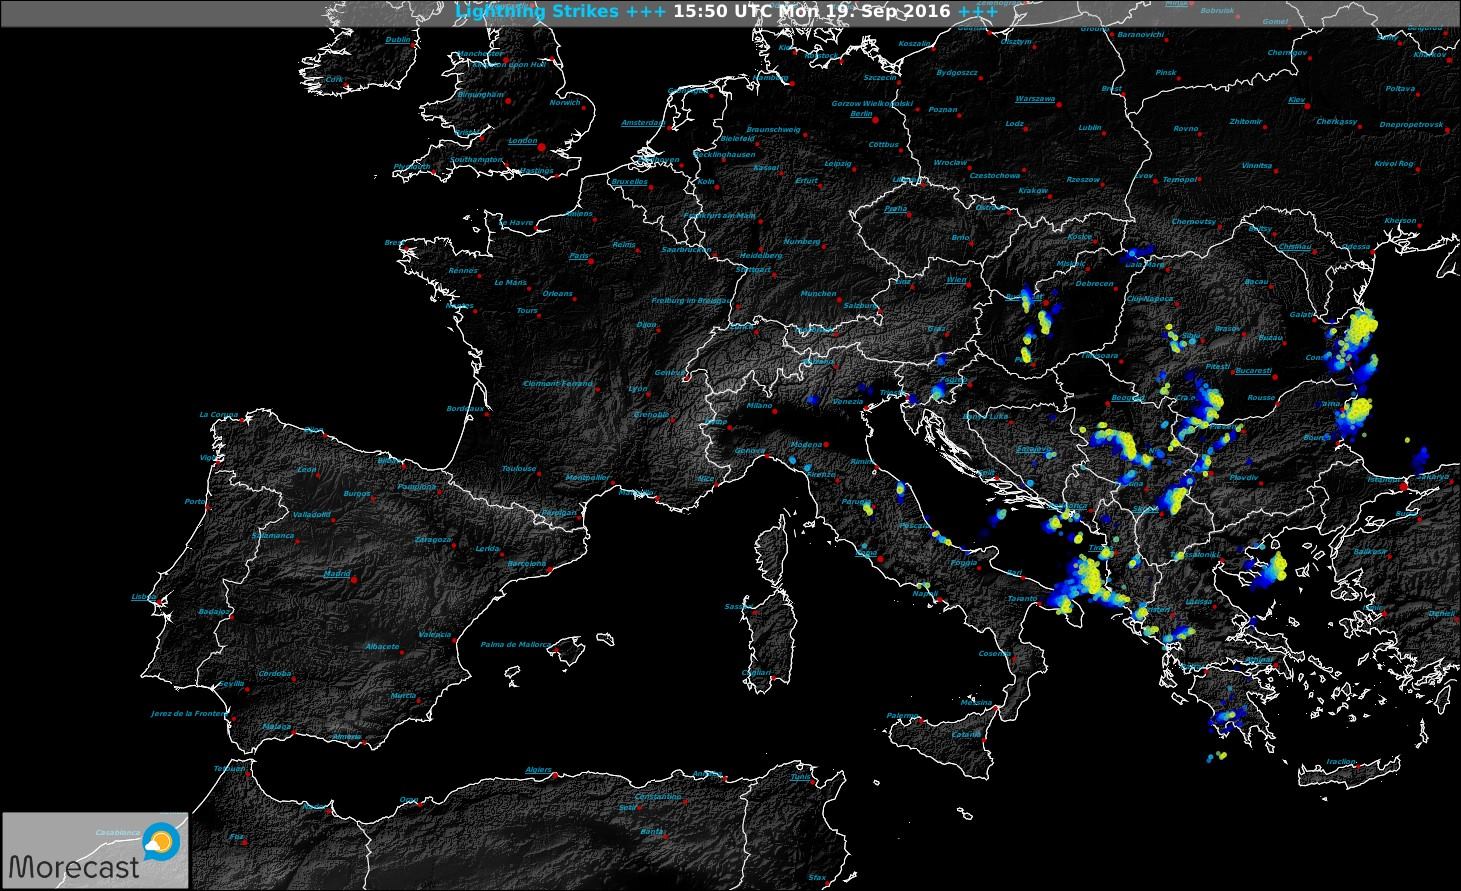
Task: Click the red city dot at Algiers
Action: 556,775
